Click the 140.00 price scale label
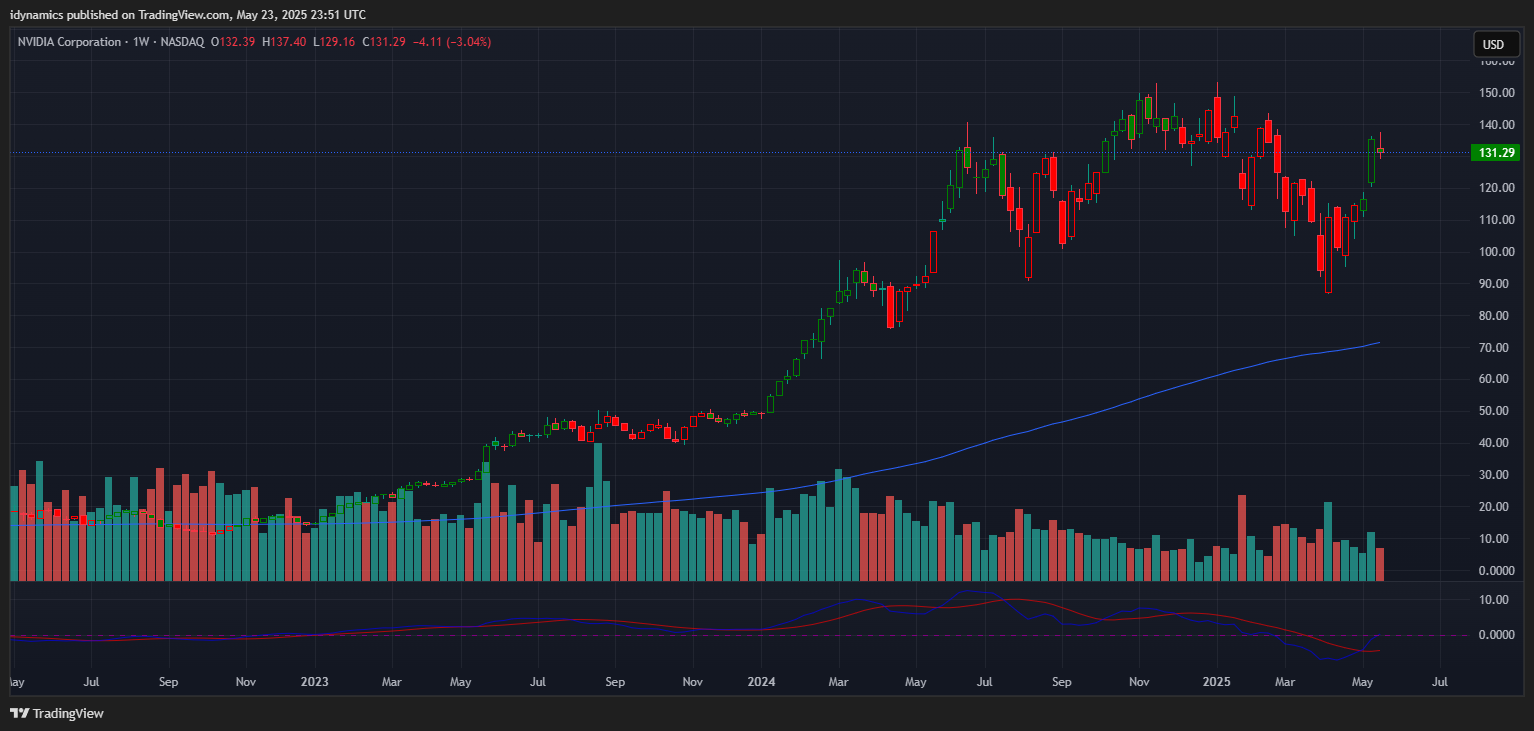The height and width of the screenshot is (731, 1534). (1496, 125)
